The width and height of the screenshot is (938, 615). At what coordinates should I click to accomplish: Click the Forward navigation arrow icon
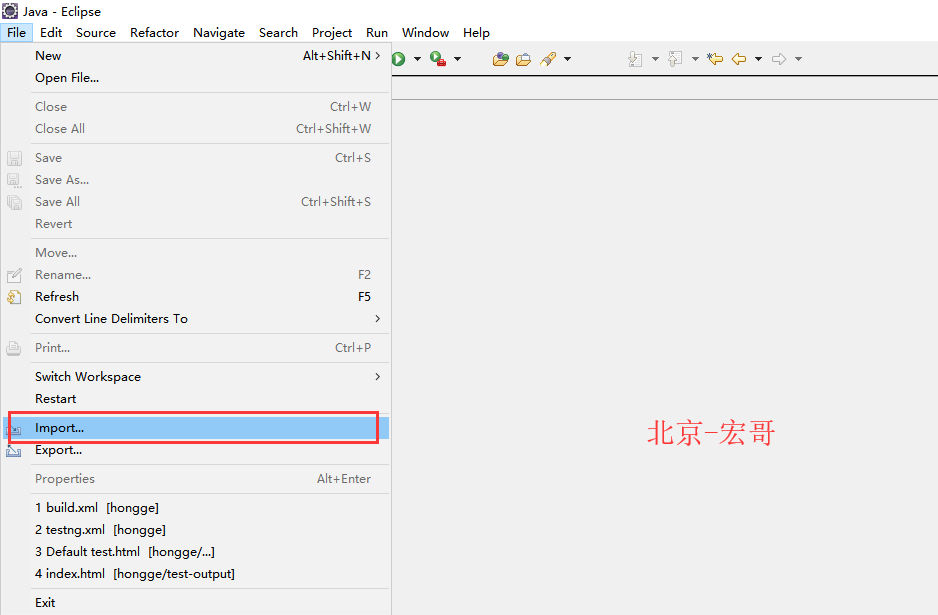pyautogui.click(x=779, y=59)
